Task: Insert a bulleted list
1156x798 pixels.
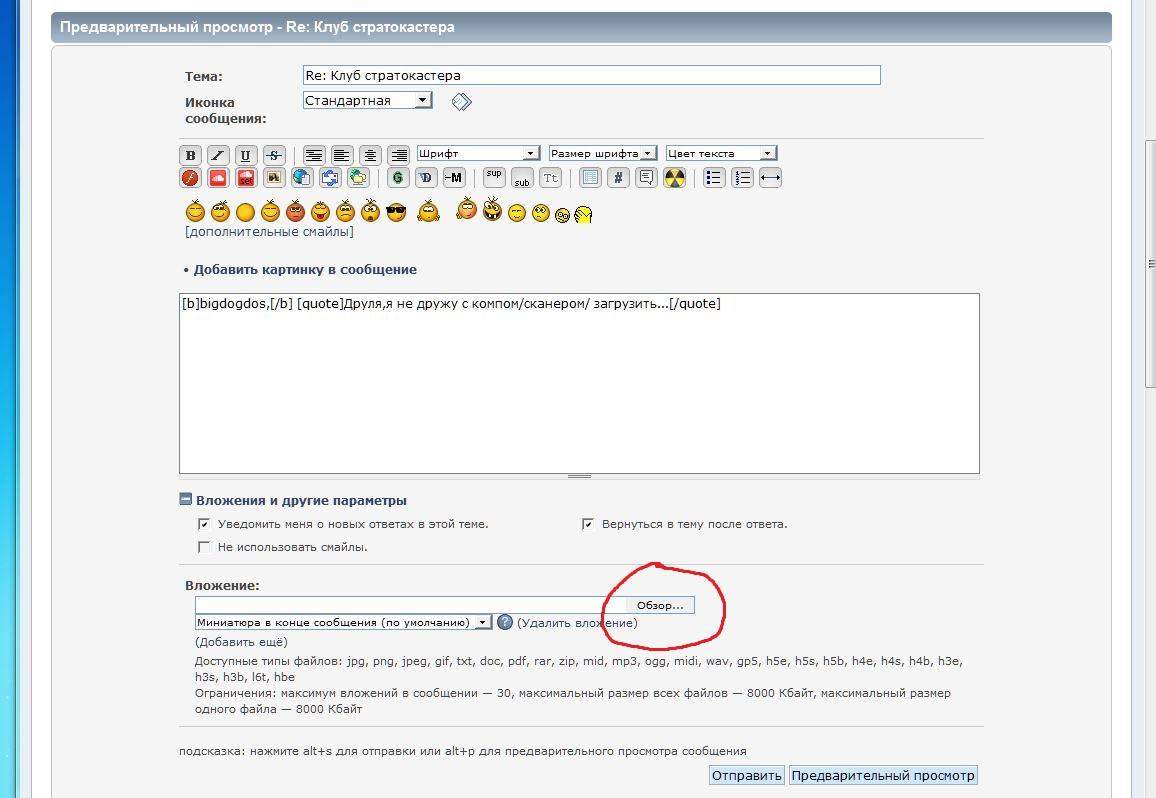Action: click(714, 178)
